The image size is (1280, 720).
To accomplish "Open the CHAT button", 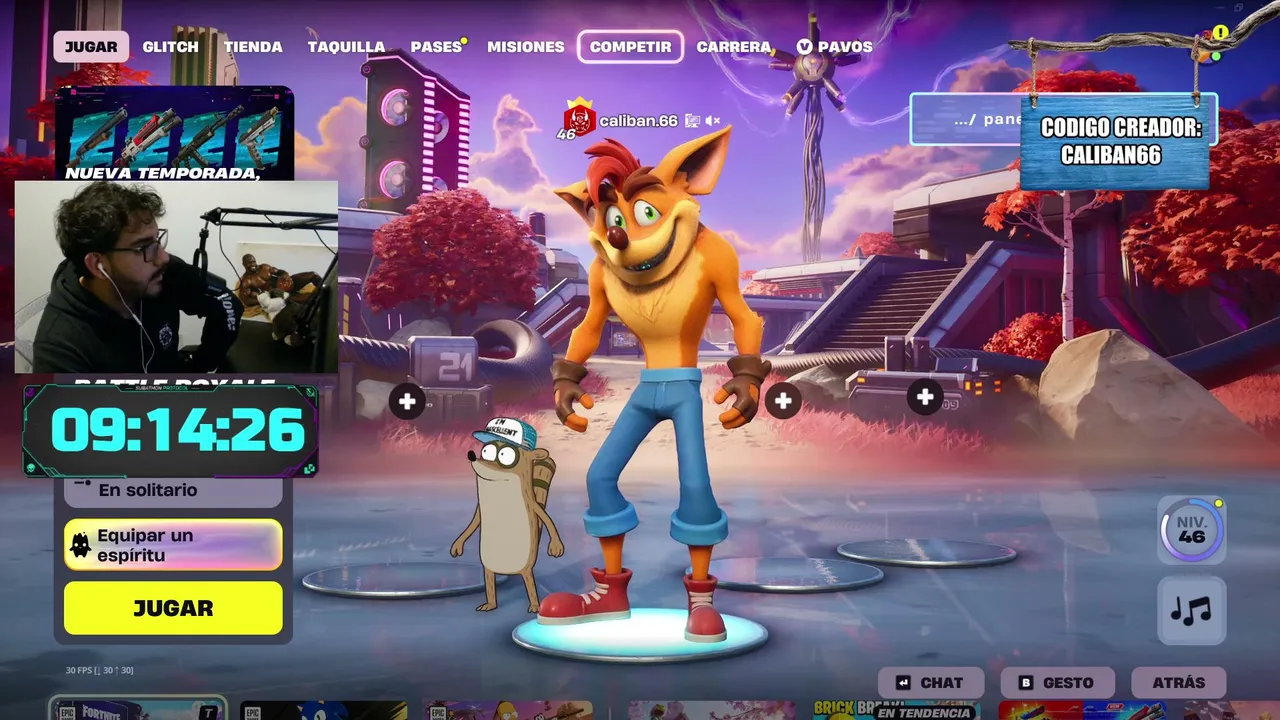I will [x=931, y=683].
